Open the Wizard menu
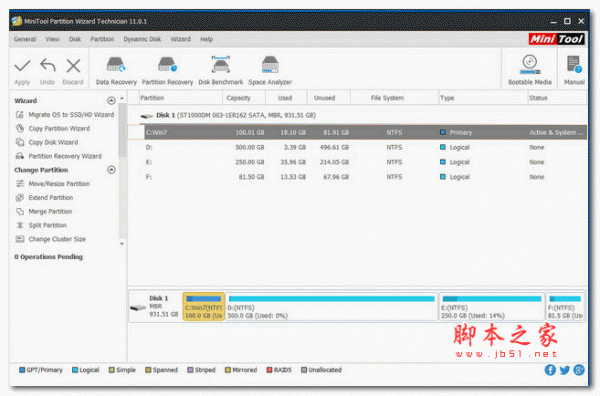This screenshot has height=396, width=600. [181, 39]
